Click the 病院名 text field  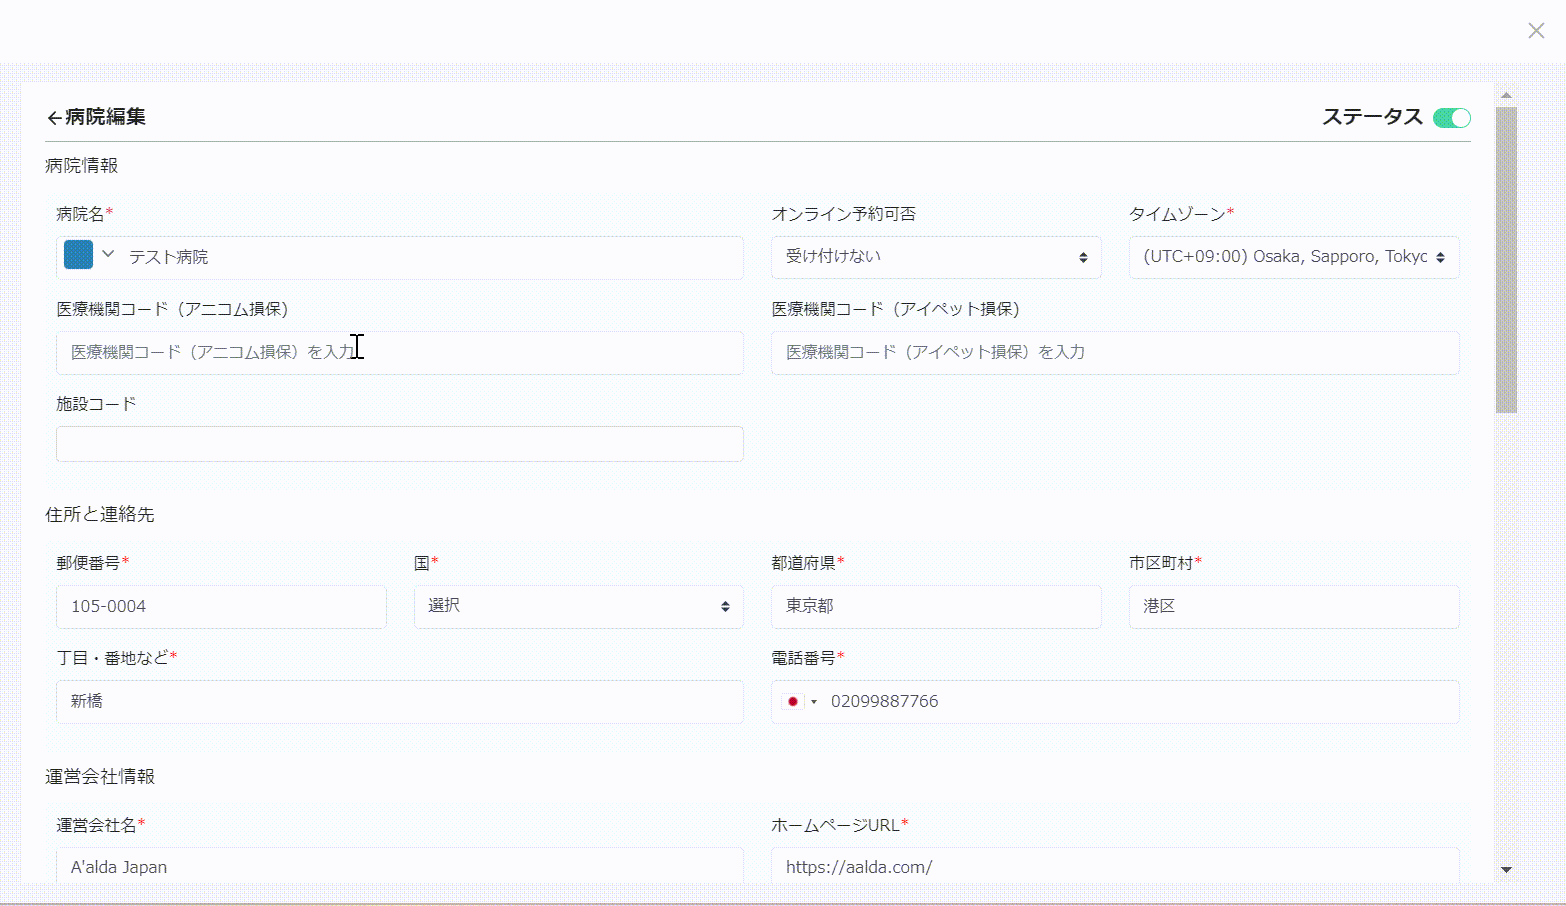pos(430,257)
